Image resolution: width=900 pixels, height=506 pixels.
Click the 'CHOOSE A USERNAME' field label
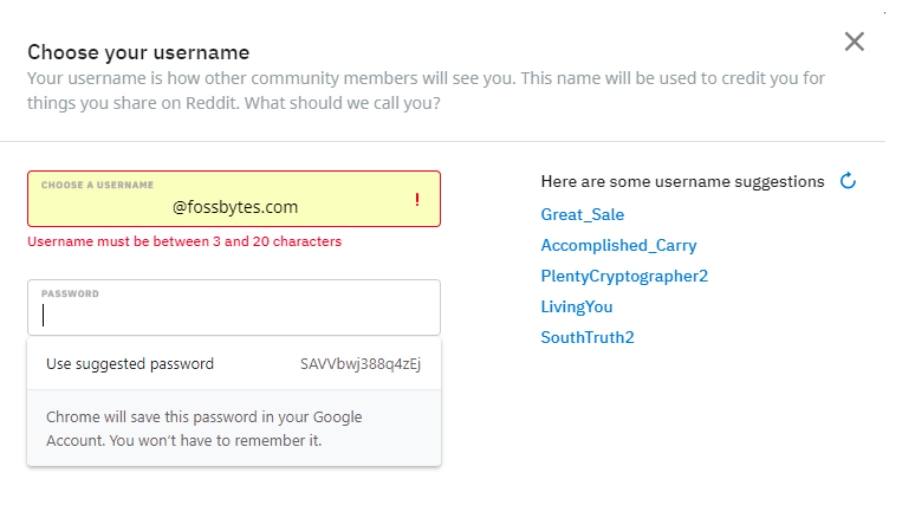pyautogui.click(x=97, y=185)
